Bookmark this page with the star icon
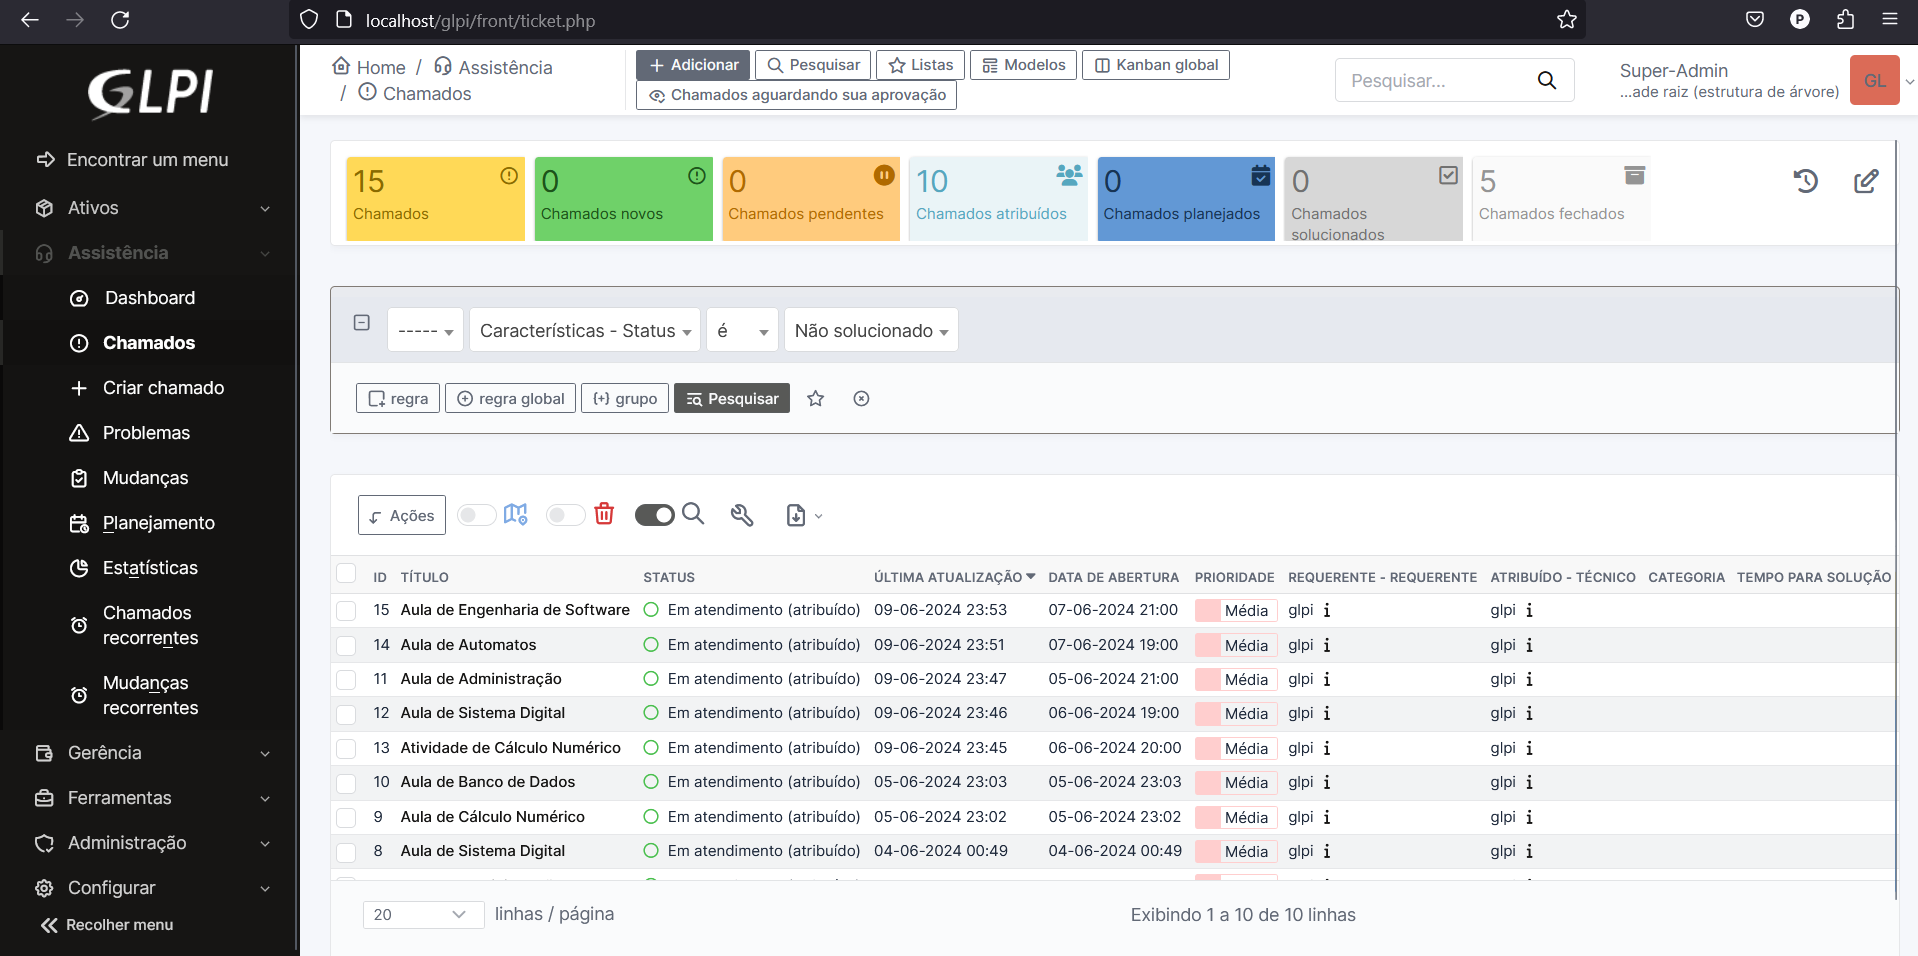Screen dimensions: 1918x956 (1567, 20)
